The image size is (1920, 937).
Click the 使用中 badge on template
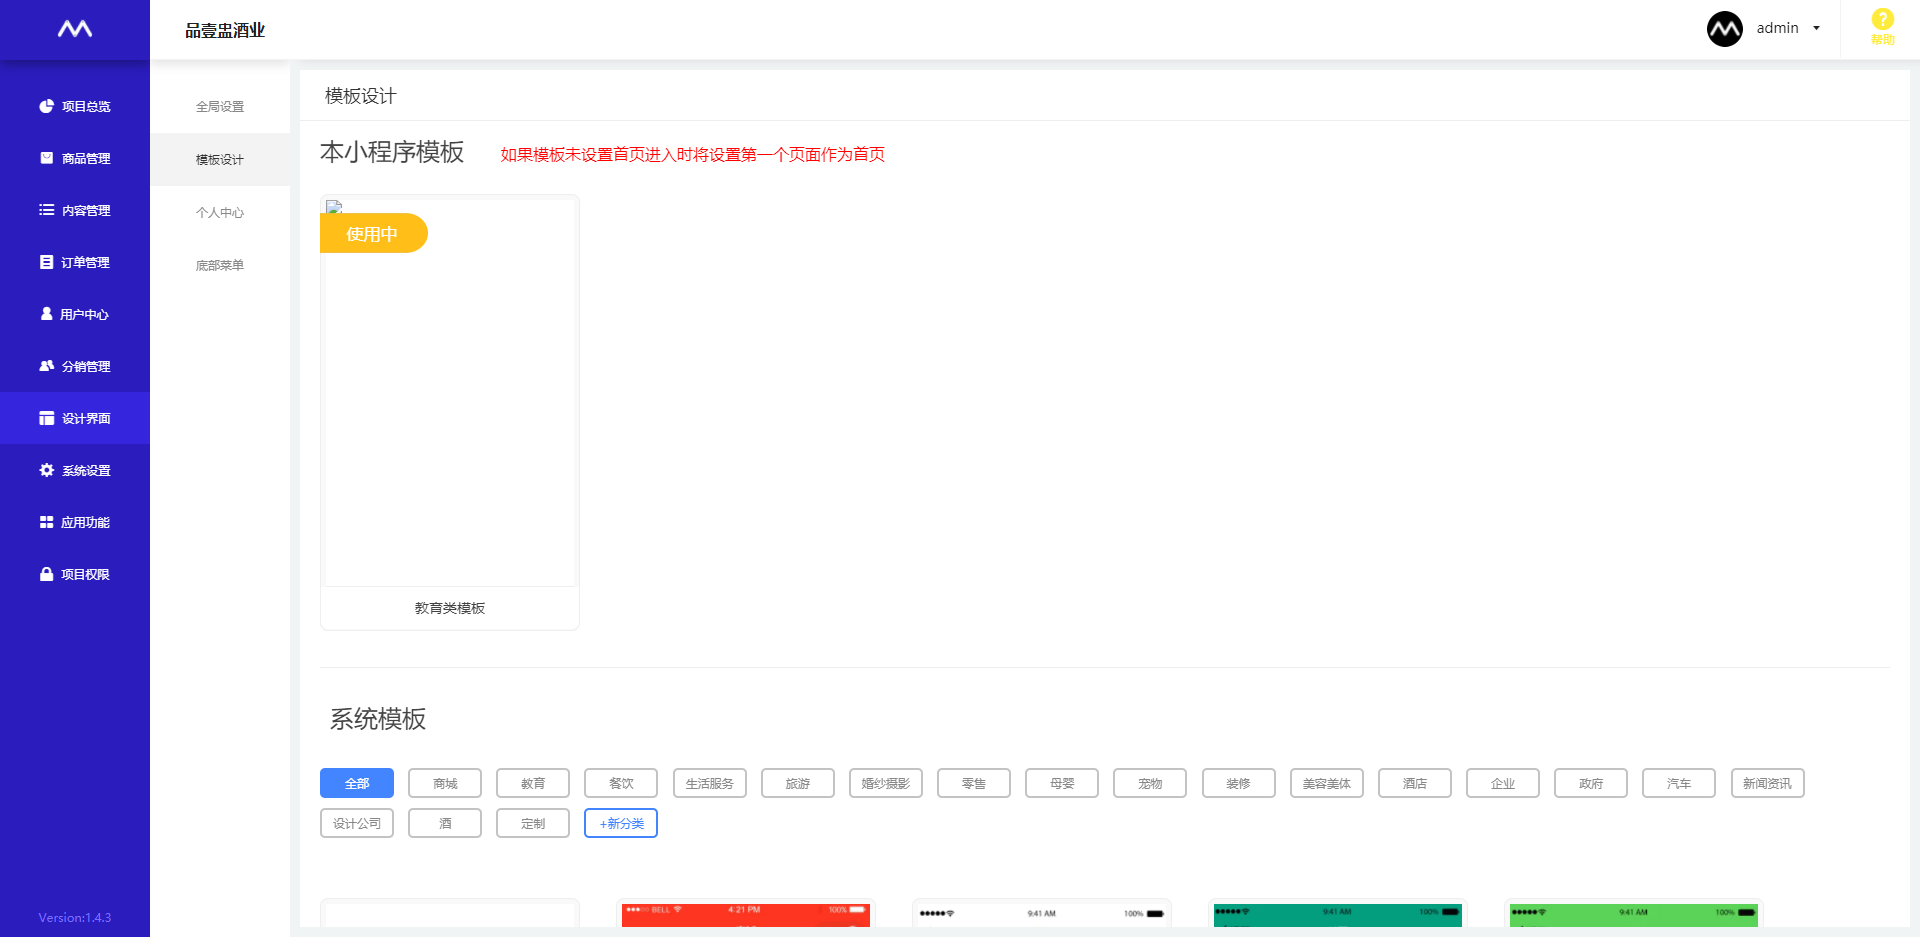(373, 233)
